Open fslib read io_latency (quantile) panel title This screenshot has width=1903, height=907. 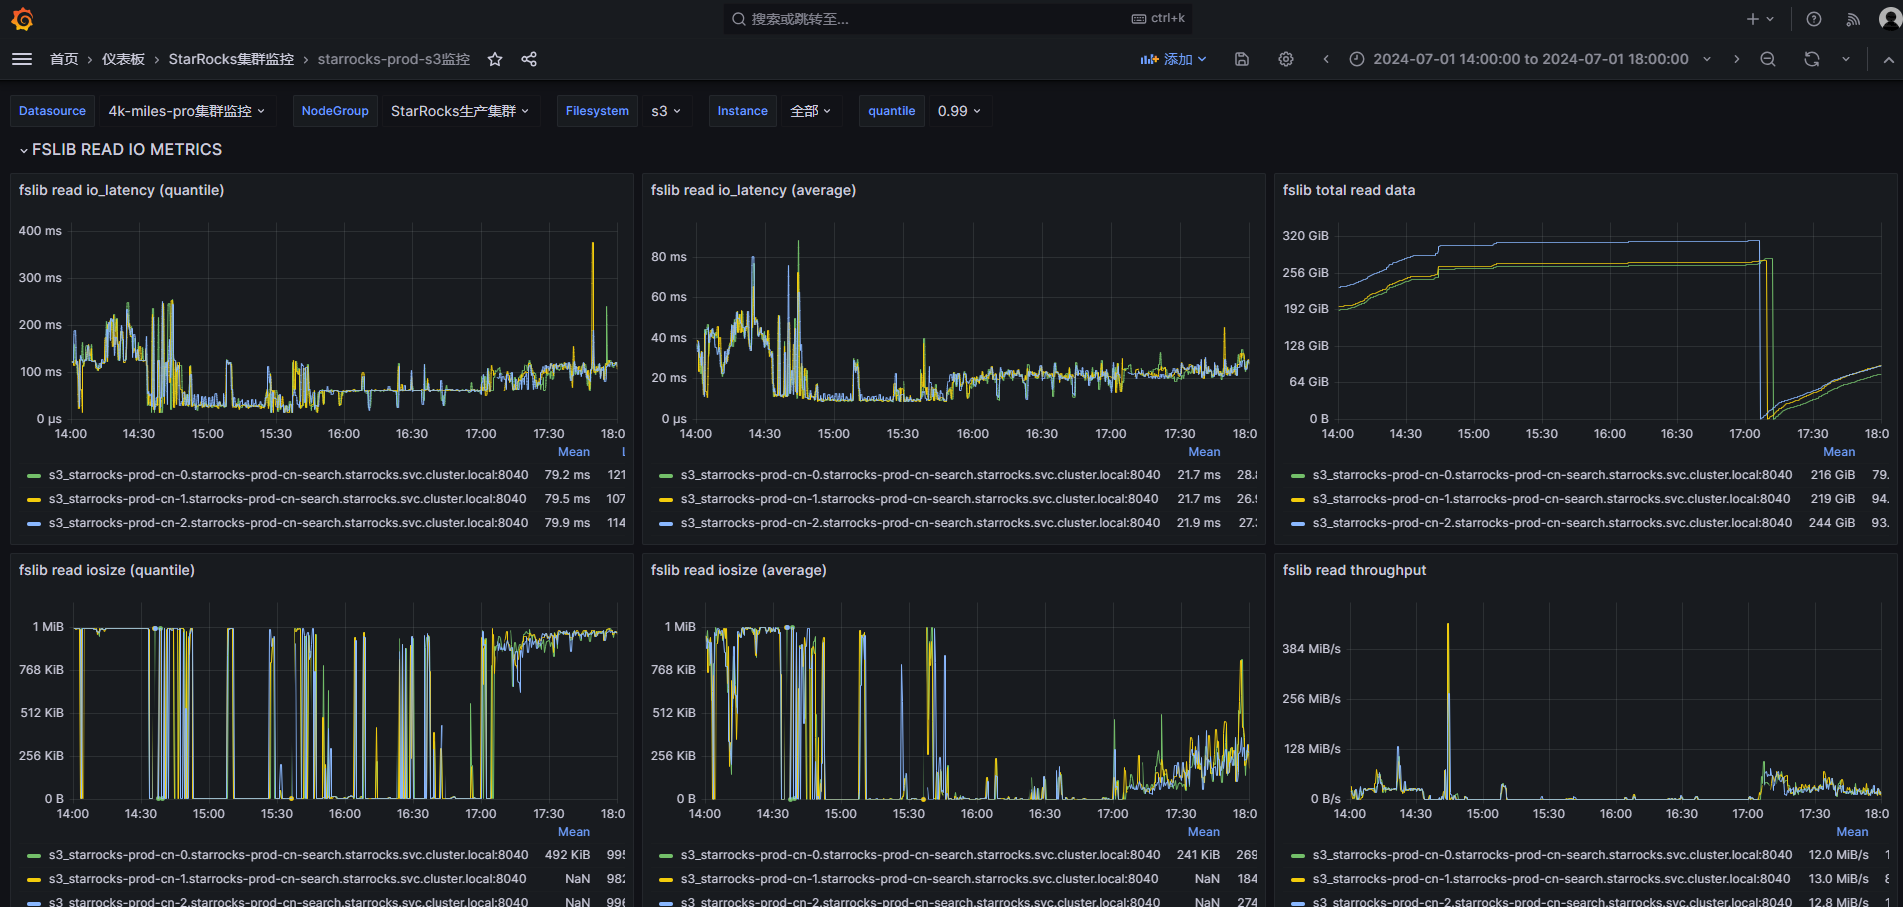click(x=121, y=190)
